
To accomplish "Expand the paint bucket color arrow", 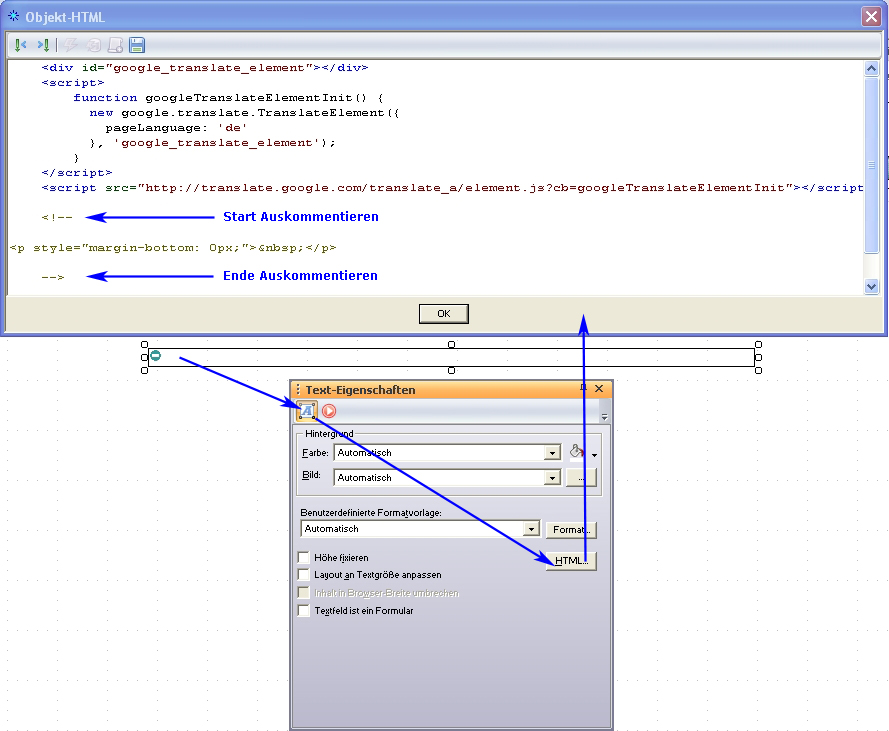I will [595, 454].
